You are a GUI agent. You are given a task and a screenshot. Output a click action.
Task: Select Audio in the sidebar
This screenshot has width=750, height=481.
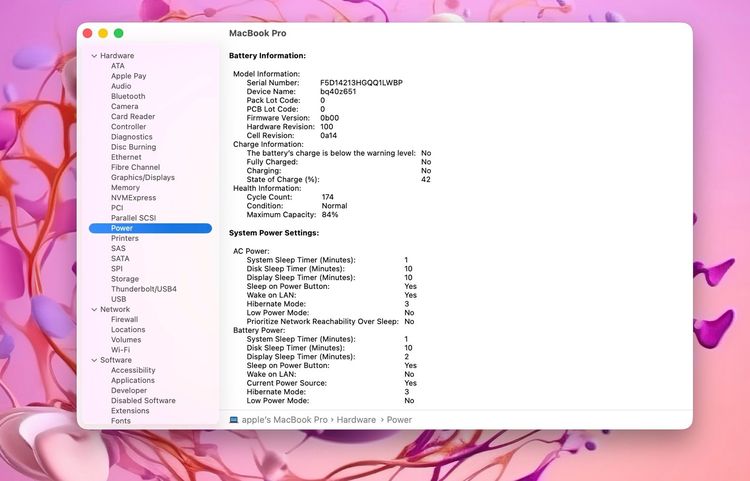pos(121,86)
